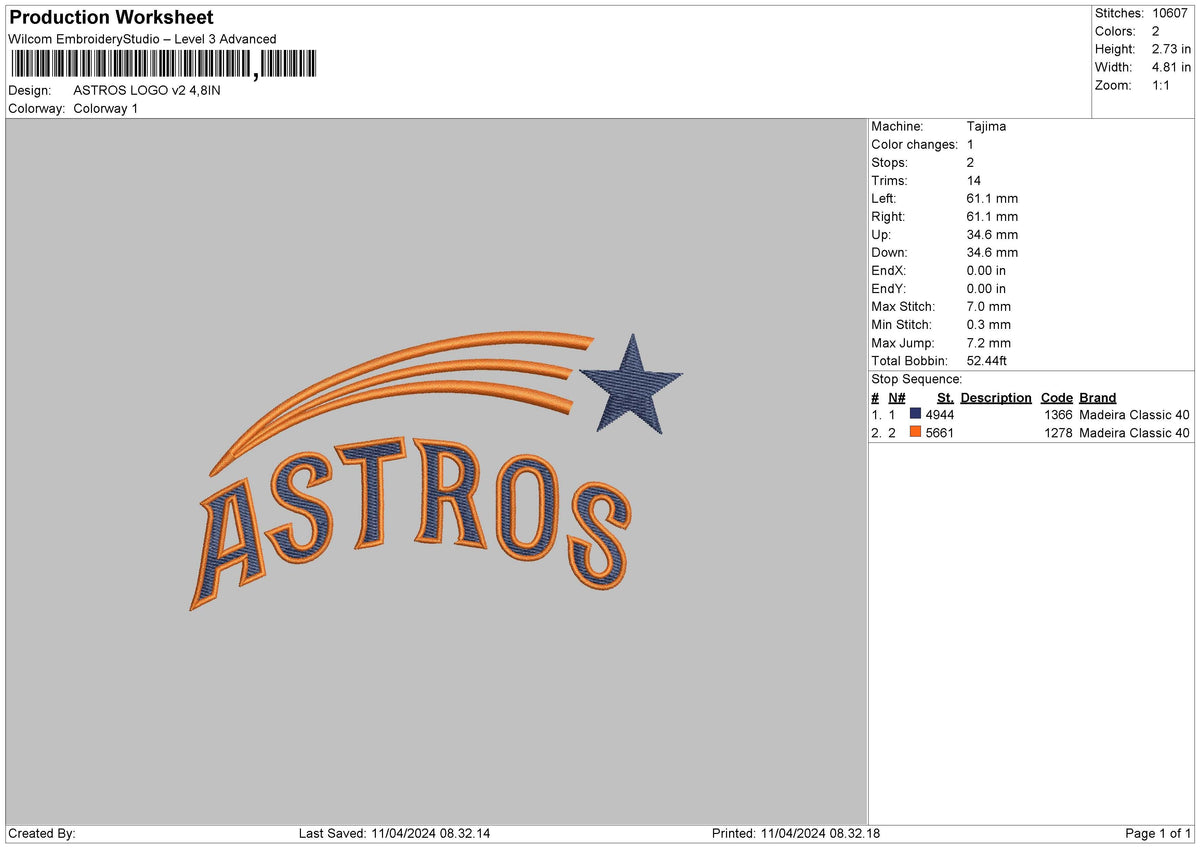Click the Stops value 2

(x=970, y=162)
